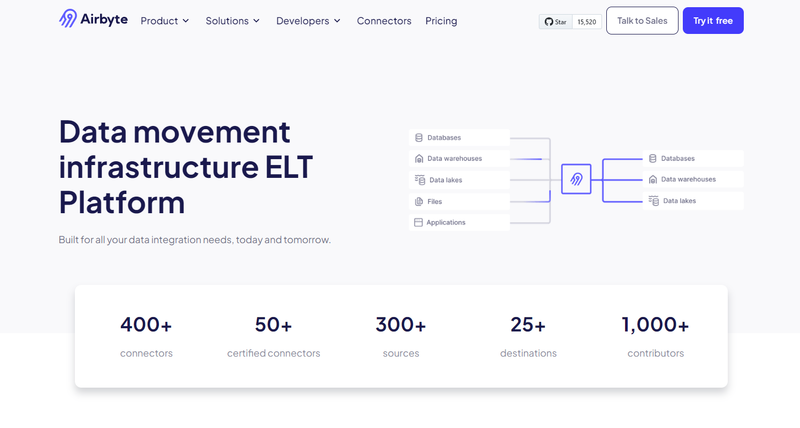Click the sources label under 300+

click(401, 353)
